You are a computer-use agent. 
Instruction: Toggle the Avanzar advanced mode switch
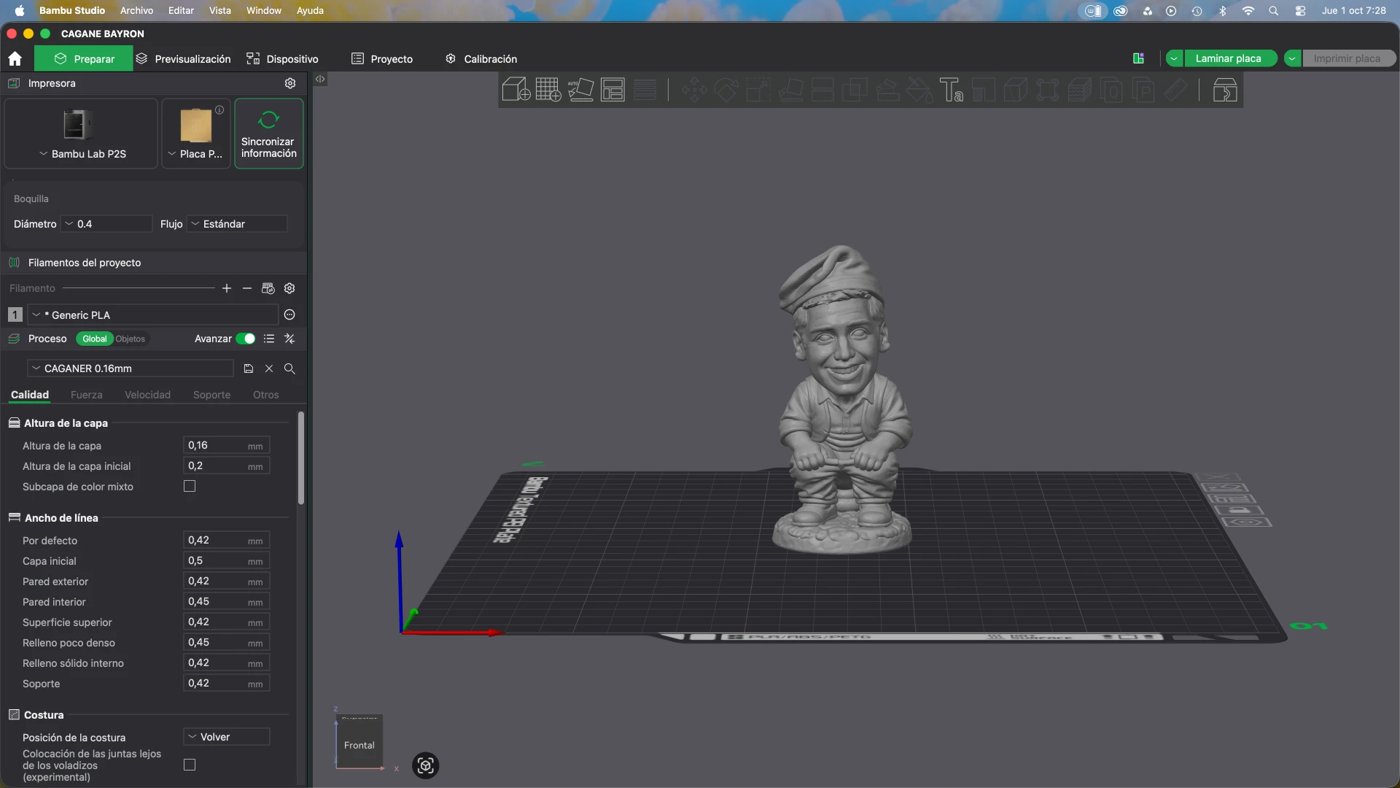pos(245,339)
